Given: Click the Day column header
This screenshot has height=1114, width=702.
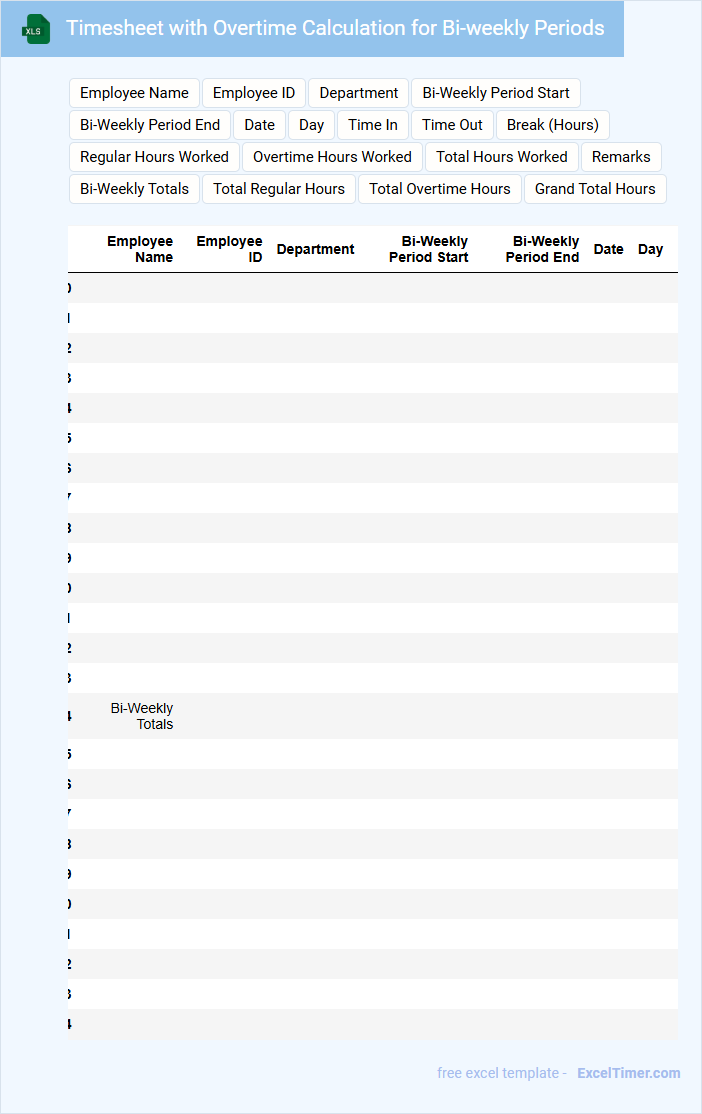Looking at the screenshot, I should coord(650,249).
